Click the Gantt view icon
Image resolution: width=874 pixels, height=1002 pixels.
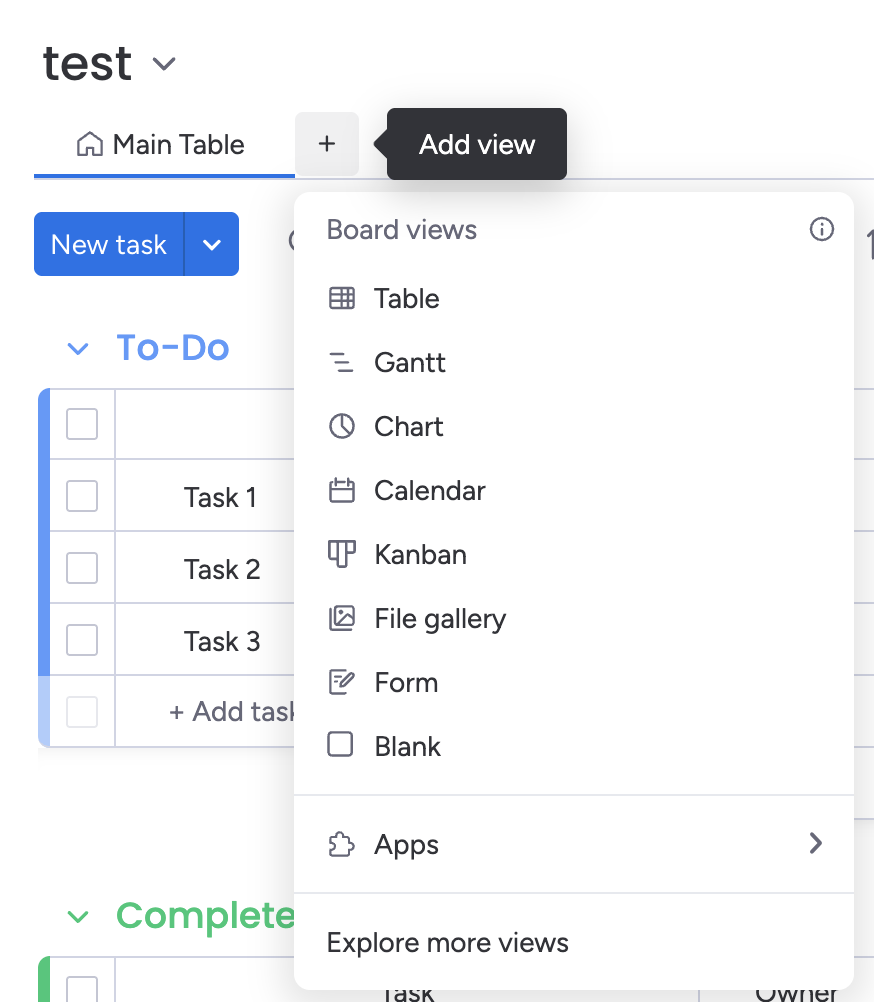342,362
